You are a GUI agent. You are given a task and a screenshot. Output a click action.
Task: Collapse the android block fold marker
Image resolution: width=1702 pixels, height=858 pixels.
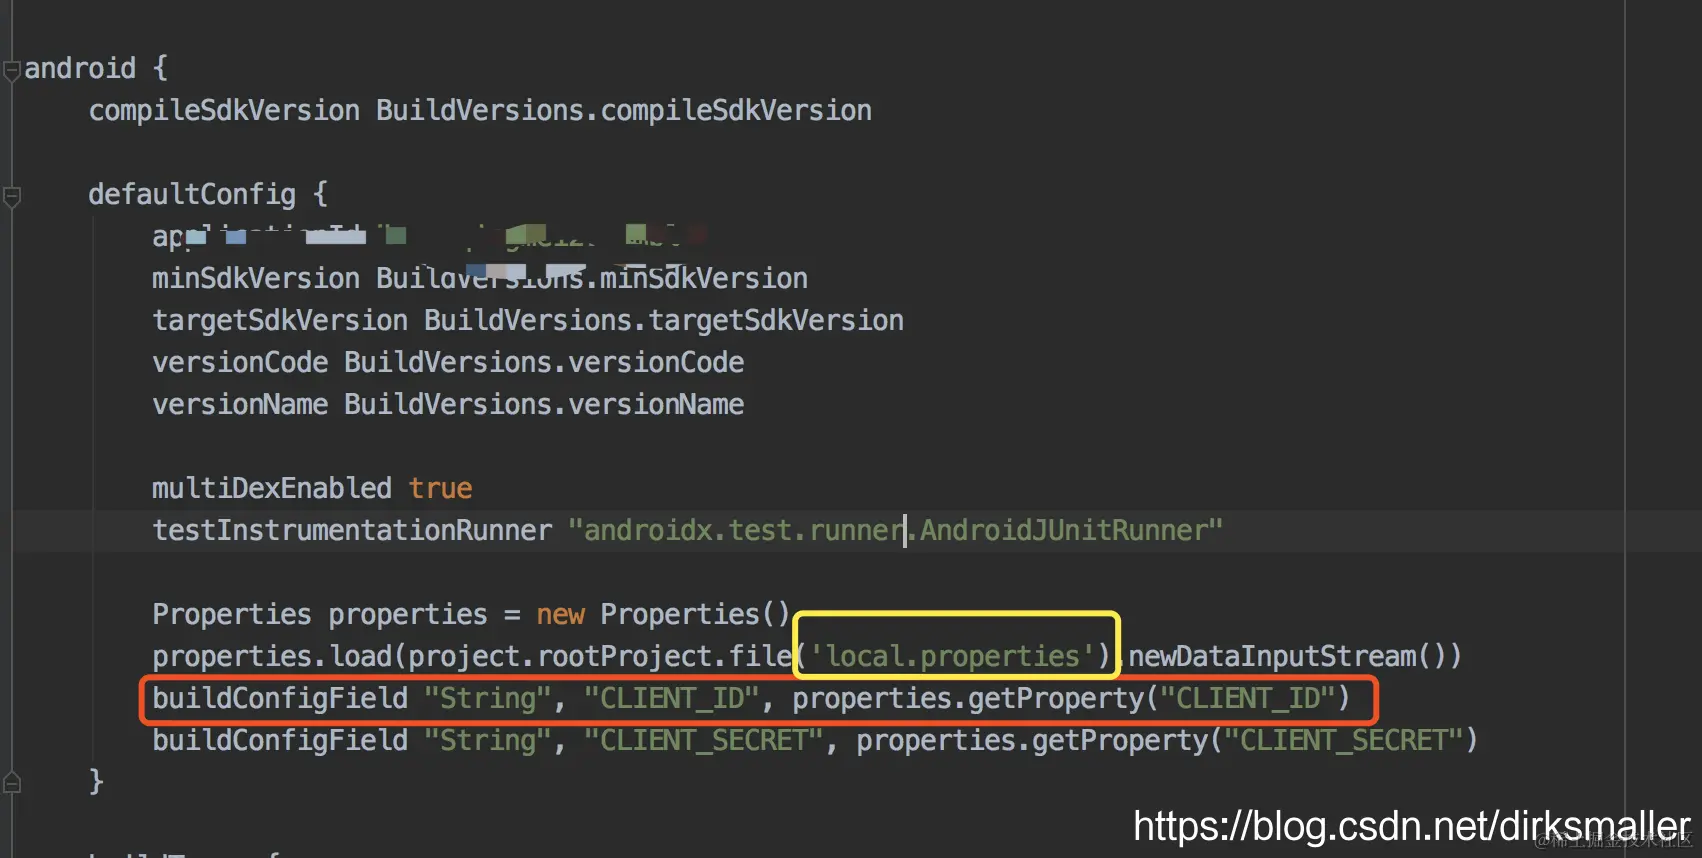click(12, 71)
